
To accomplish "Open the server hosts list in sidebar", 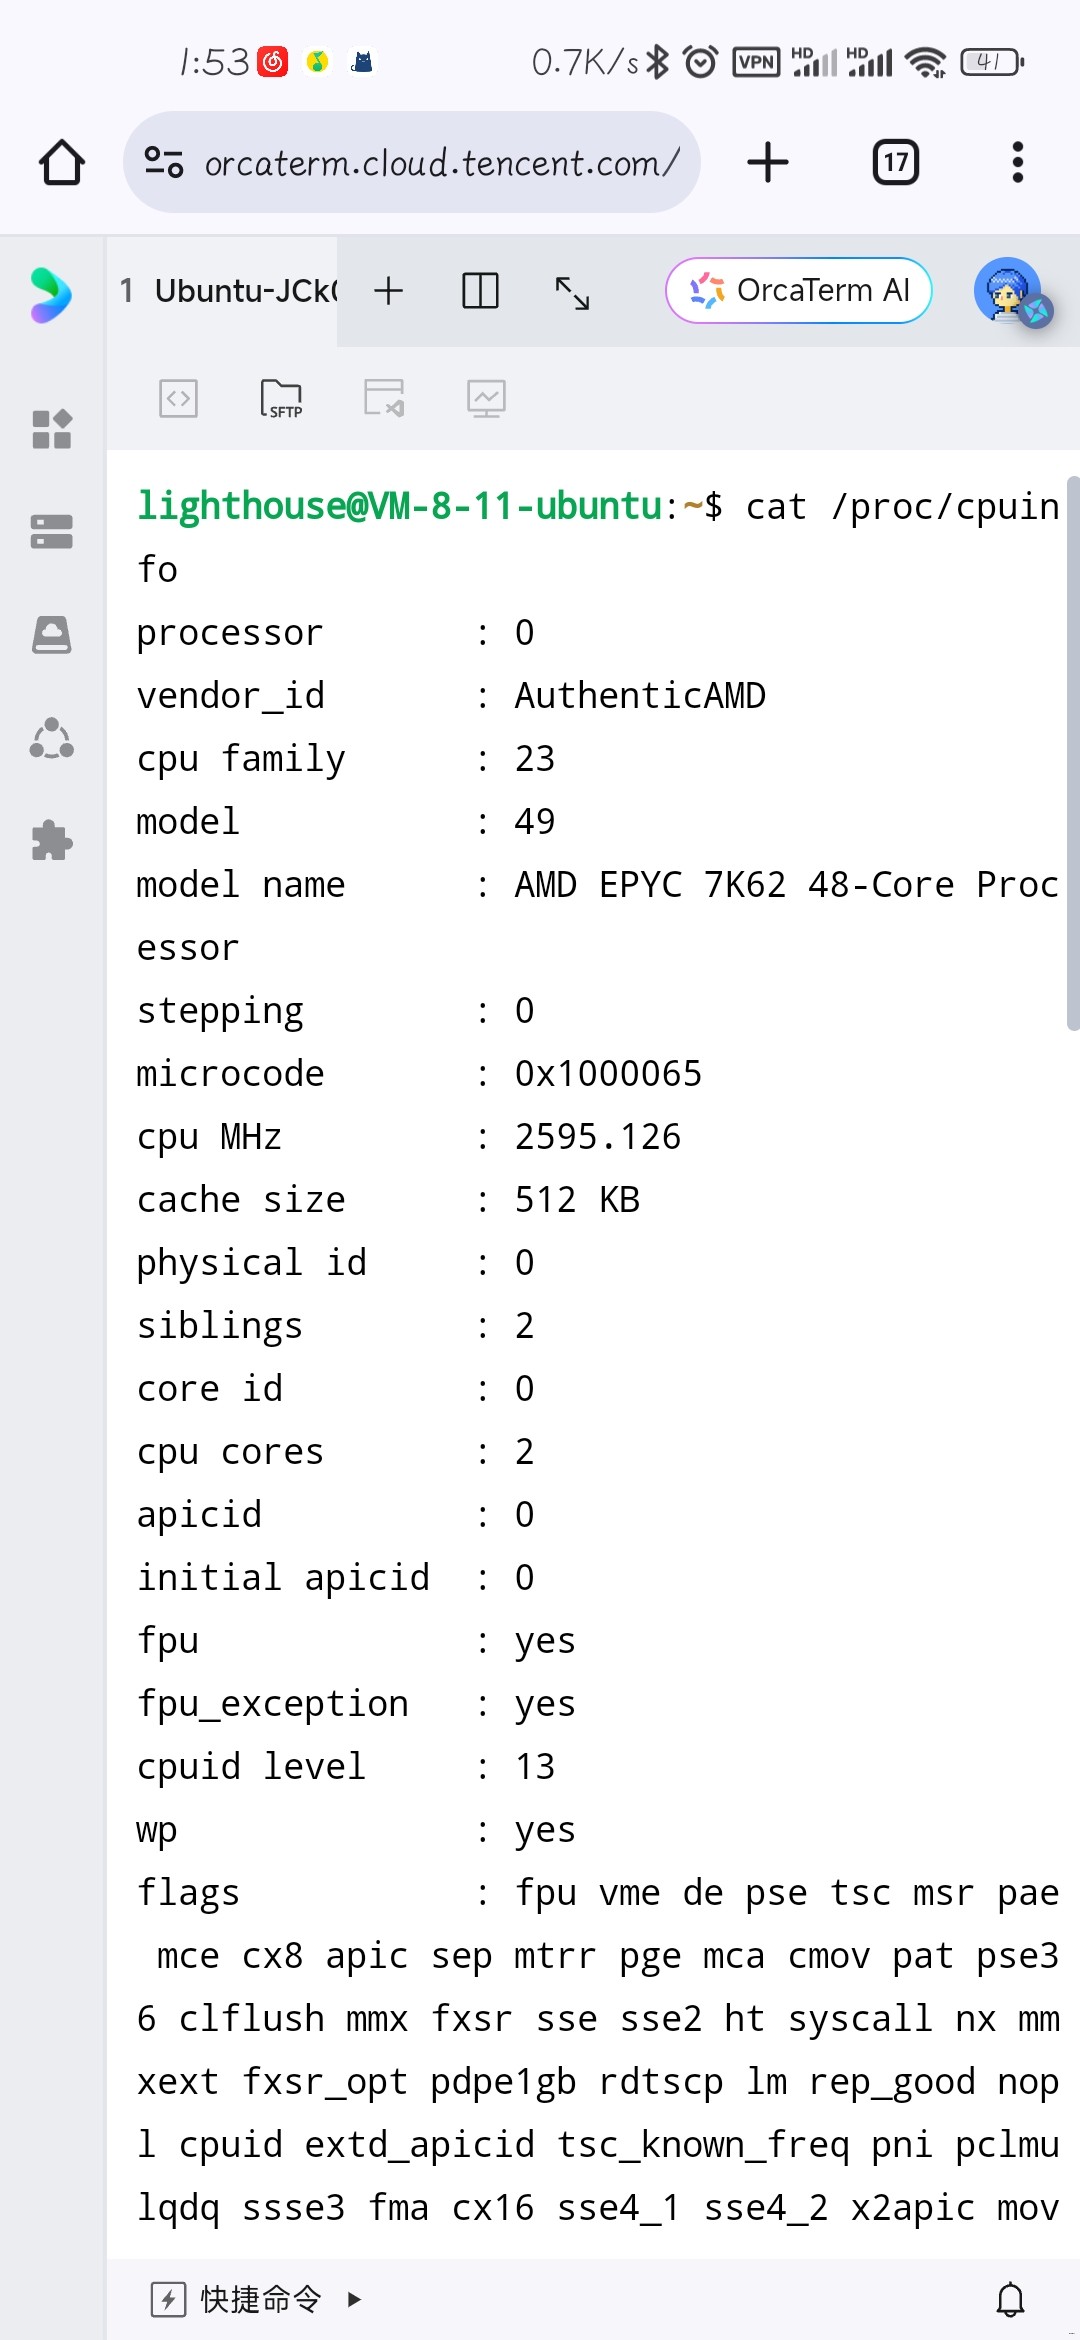I will point(50,533).
